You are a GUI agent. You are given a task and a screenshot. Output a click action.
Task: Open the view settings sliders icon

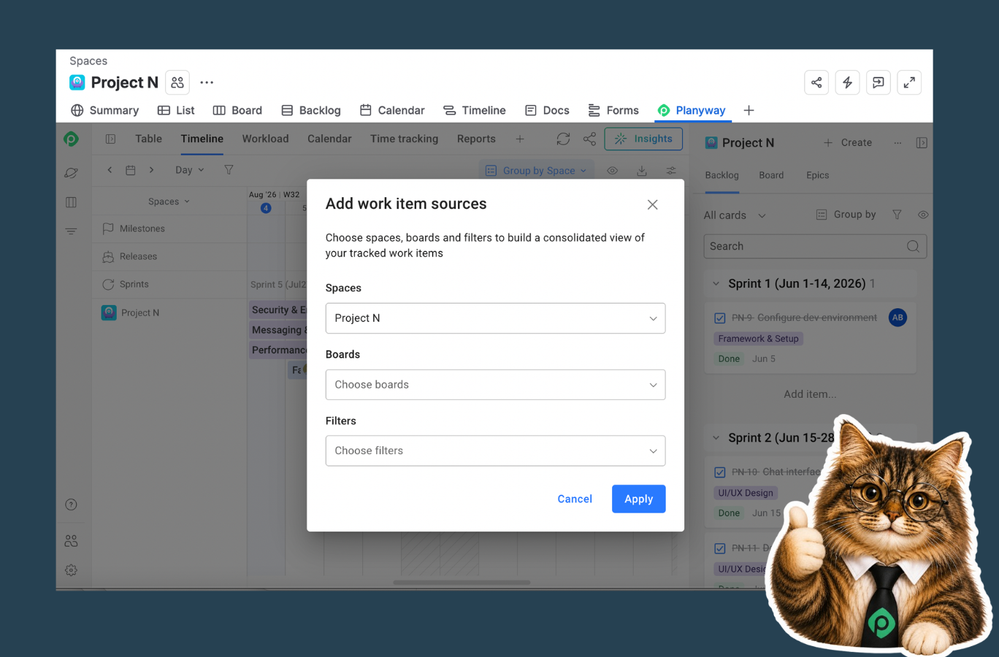(671, 171)
